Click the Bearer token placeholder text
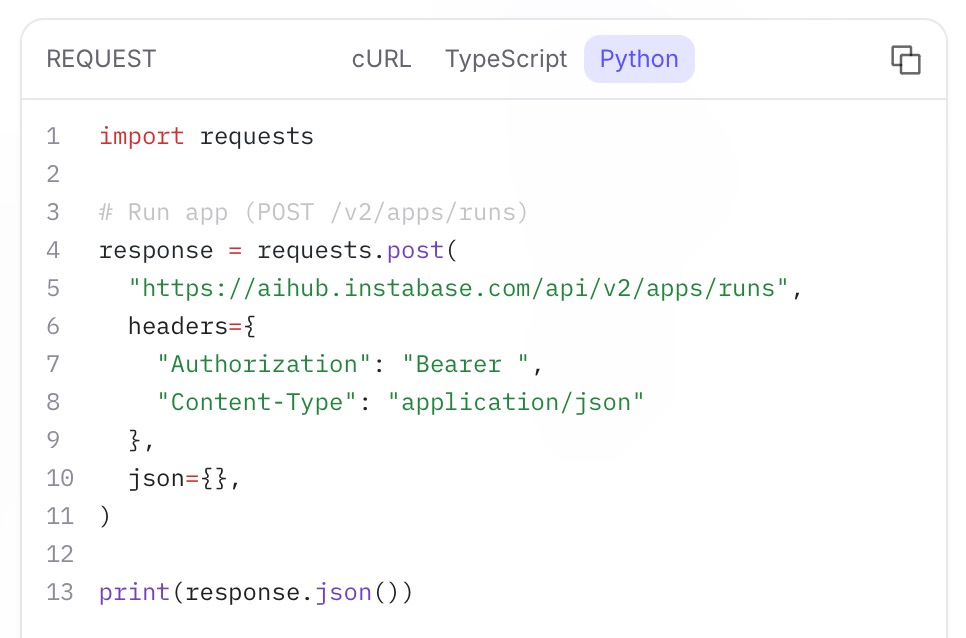This screenshot has width=966, height=638. pos(468,364)
